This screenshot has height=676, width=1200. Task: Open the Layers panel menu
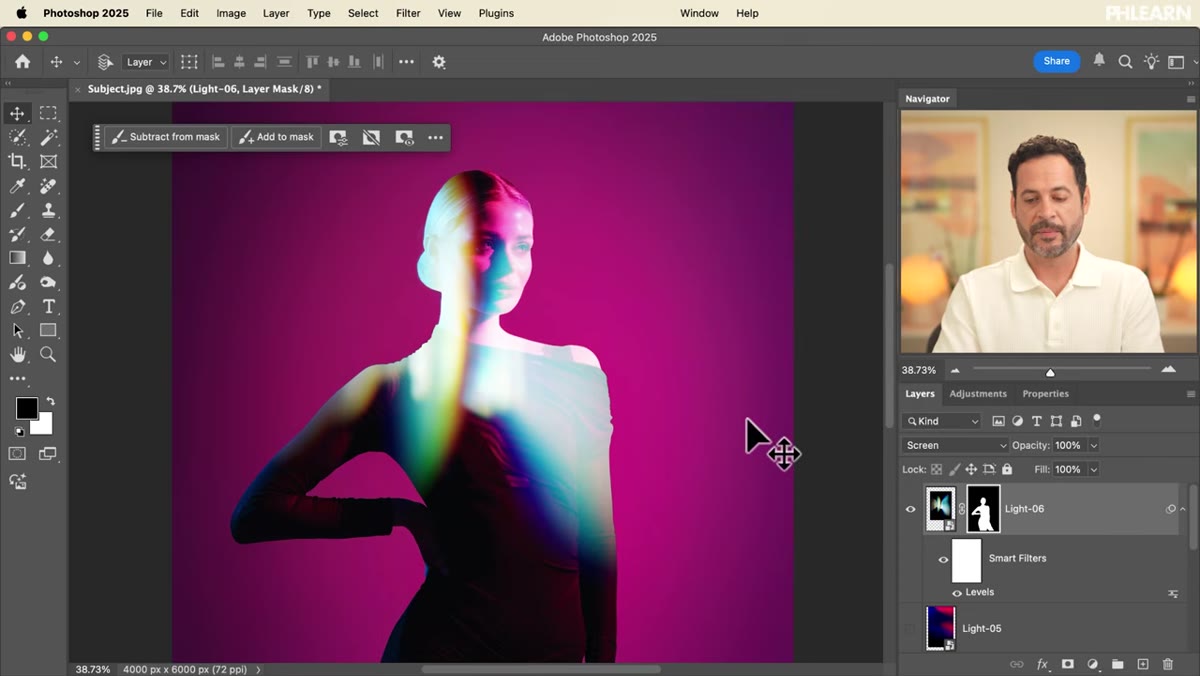[x=1190, y=394]
